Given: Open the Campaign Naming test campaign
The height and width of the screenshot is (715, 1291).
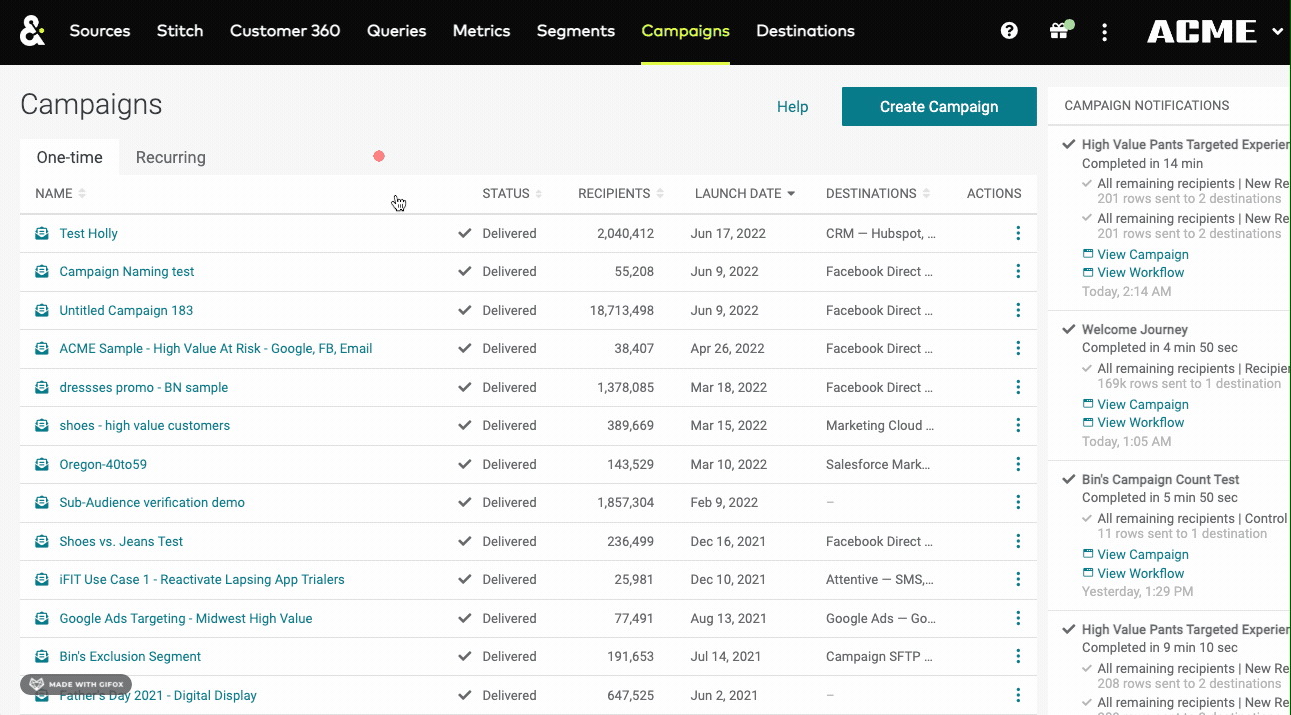Looking at the screenshot, I should pyautogui.click(x=127, y=271).
